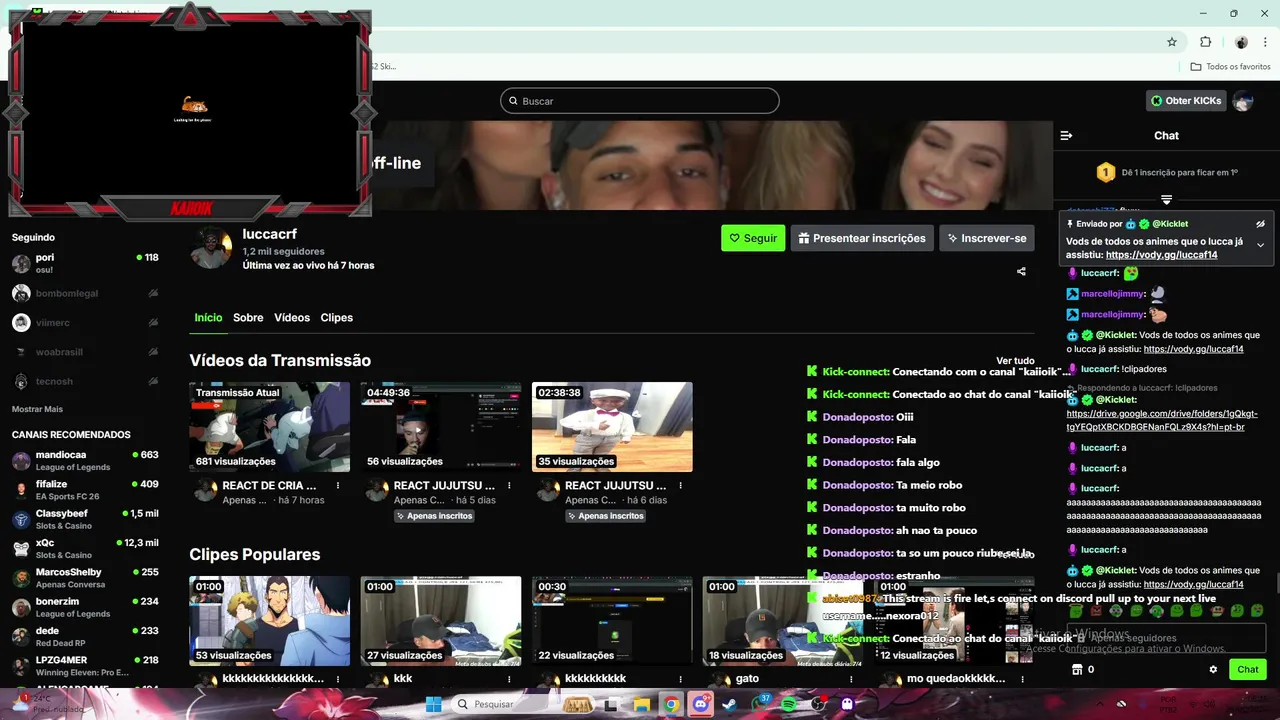Open Steam from the taskbar
The image size is (1280, 720).
(729, 704)
